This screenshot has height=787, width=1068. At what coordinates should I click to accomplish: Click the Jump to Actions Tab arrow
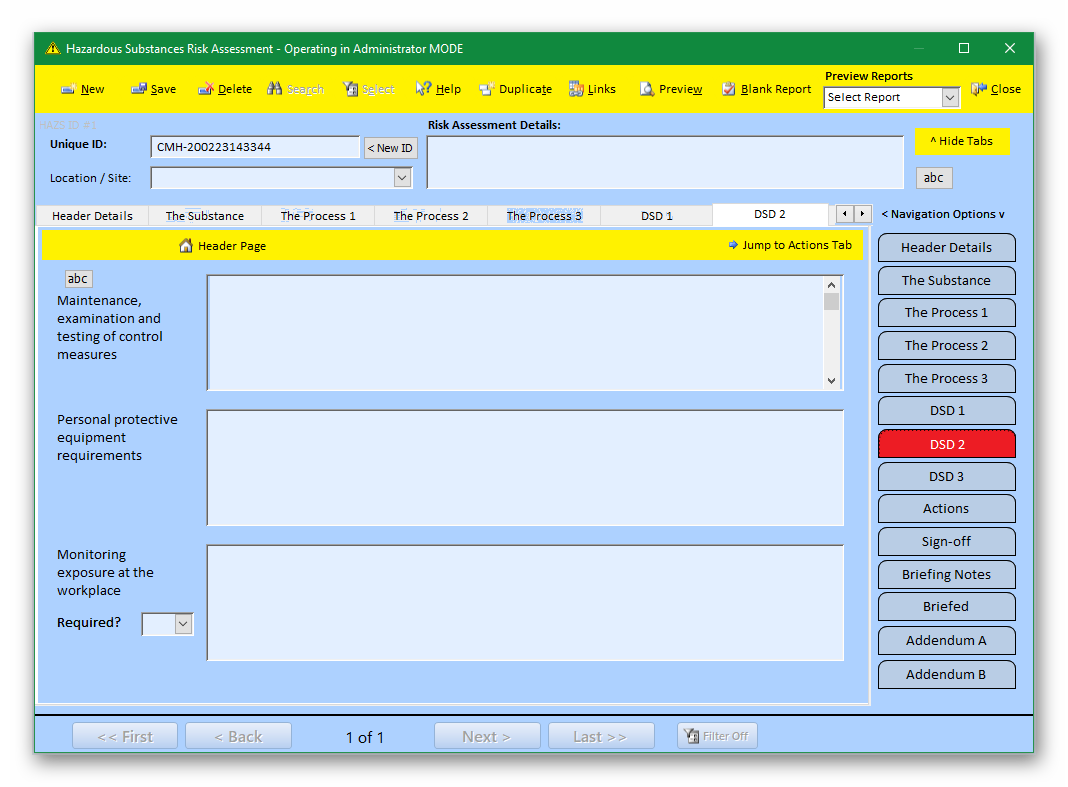tap(733, 245)
